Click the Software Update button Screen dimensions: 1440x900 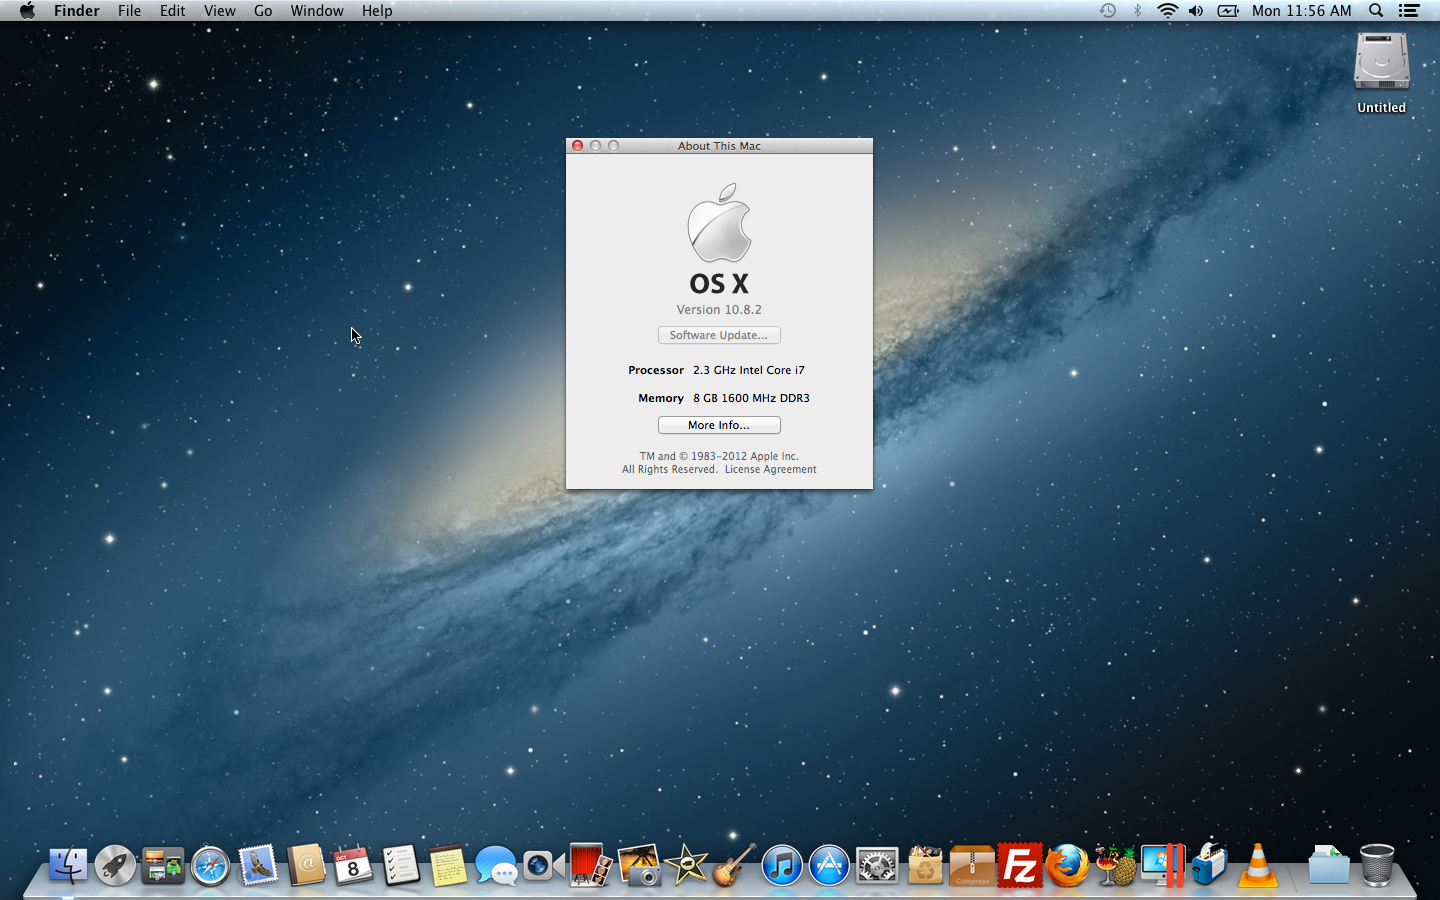coord(719,335)
